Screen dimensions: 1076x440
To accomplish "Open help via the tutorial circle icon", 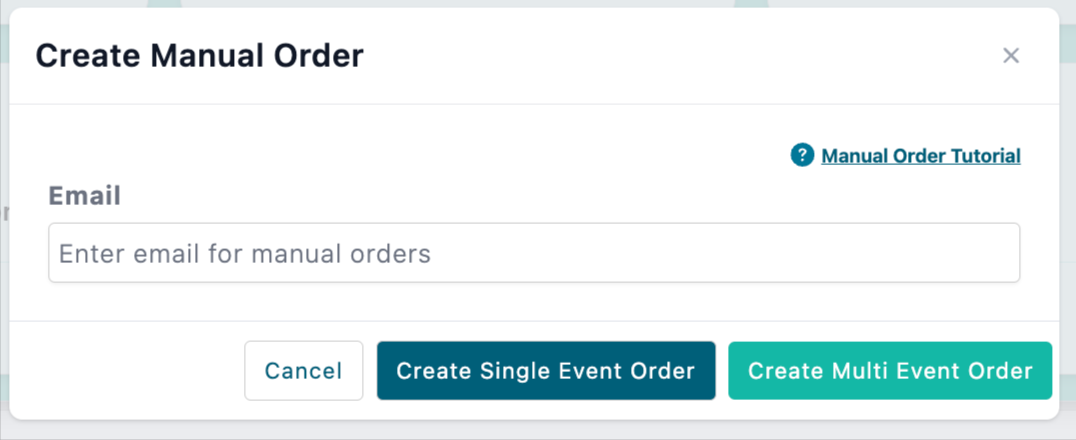I will pos(802,155).
